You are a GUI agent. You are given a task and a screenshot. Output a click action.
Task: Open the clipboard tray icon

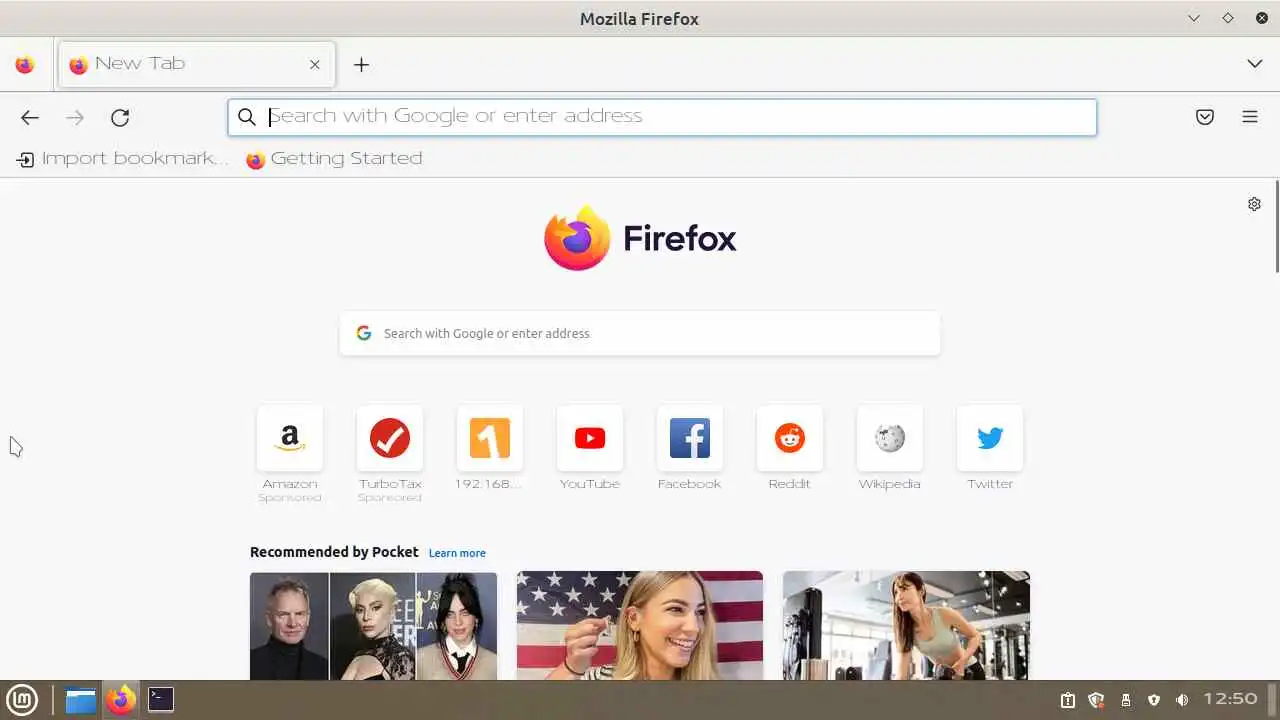(x=1067, y=700)
